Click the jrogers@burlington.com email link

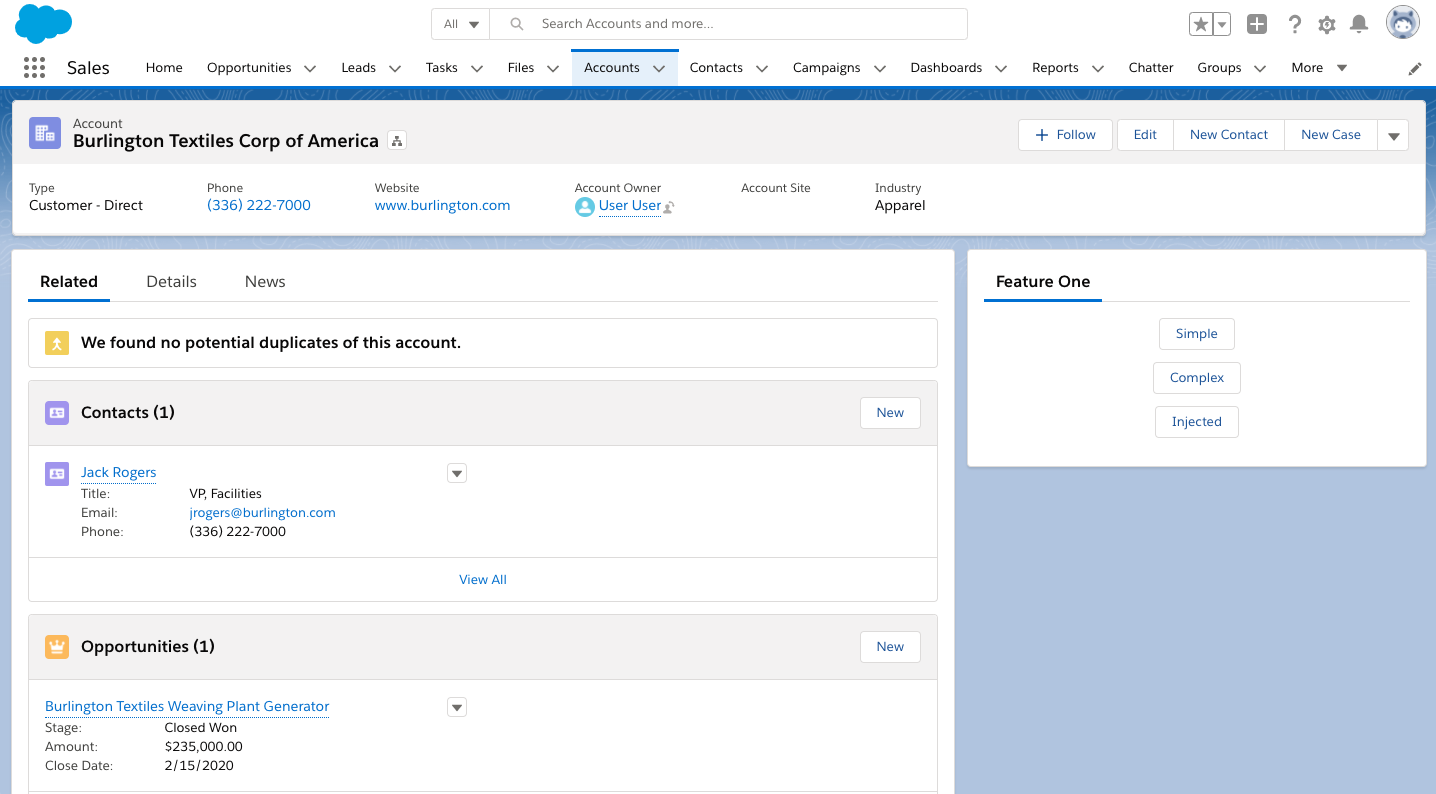click(262, 513)
